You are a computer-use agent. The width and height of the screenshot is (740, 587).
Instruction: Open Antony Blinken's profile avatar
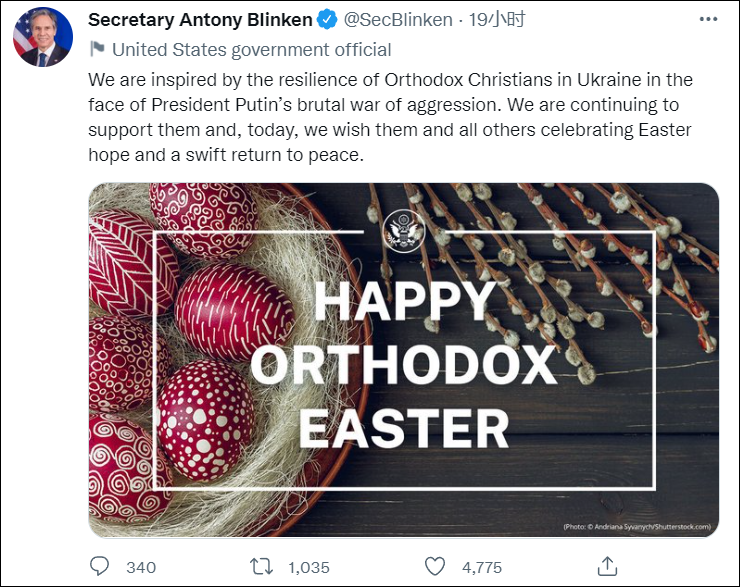(x=42, y=37)
